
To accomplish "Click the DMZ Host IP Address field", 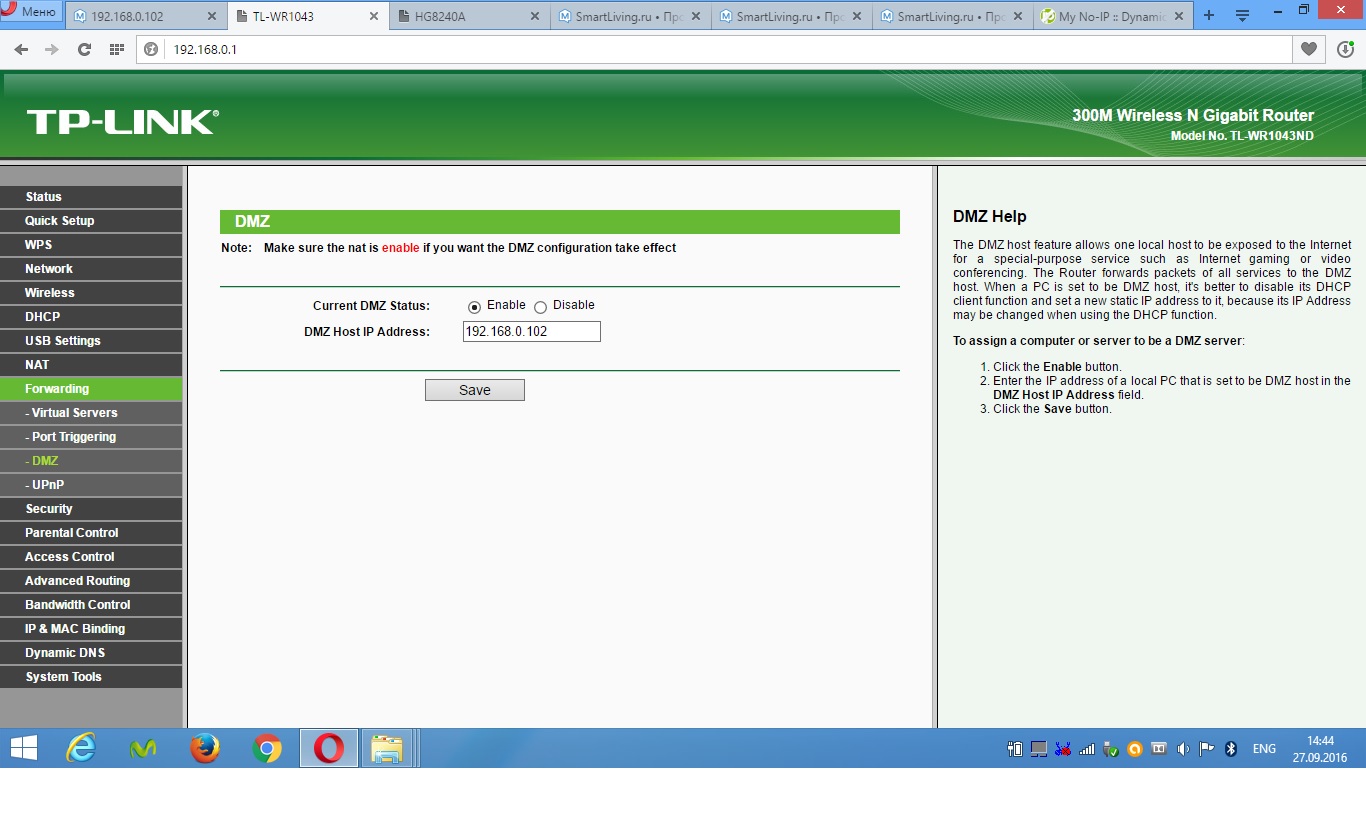I will (532, 332).
